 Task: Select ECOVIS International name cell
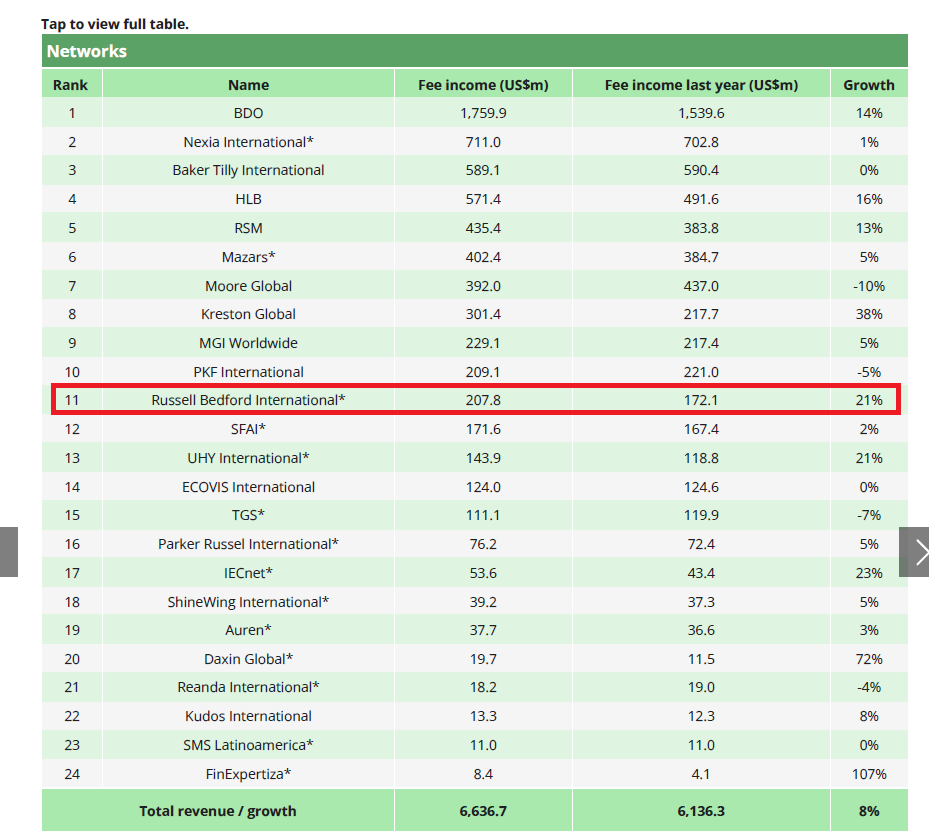click(248, 487)
